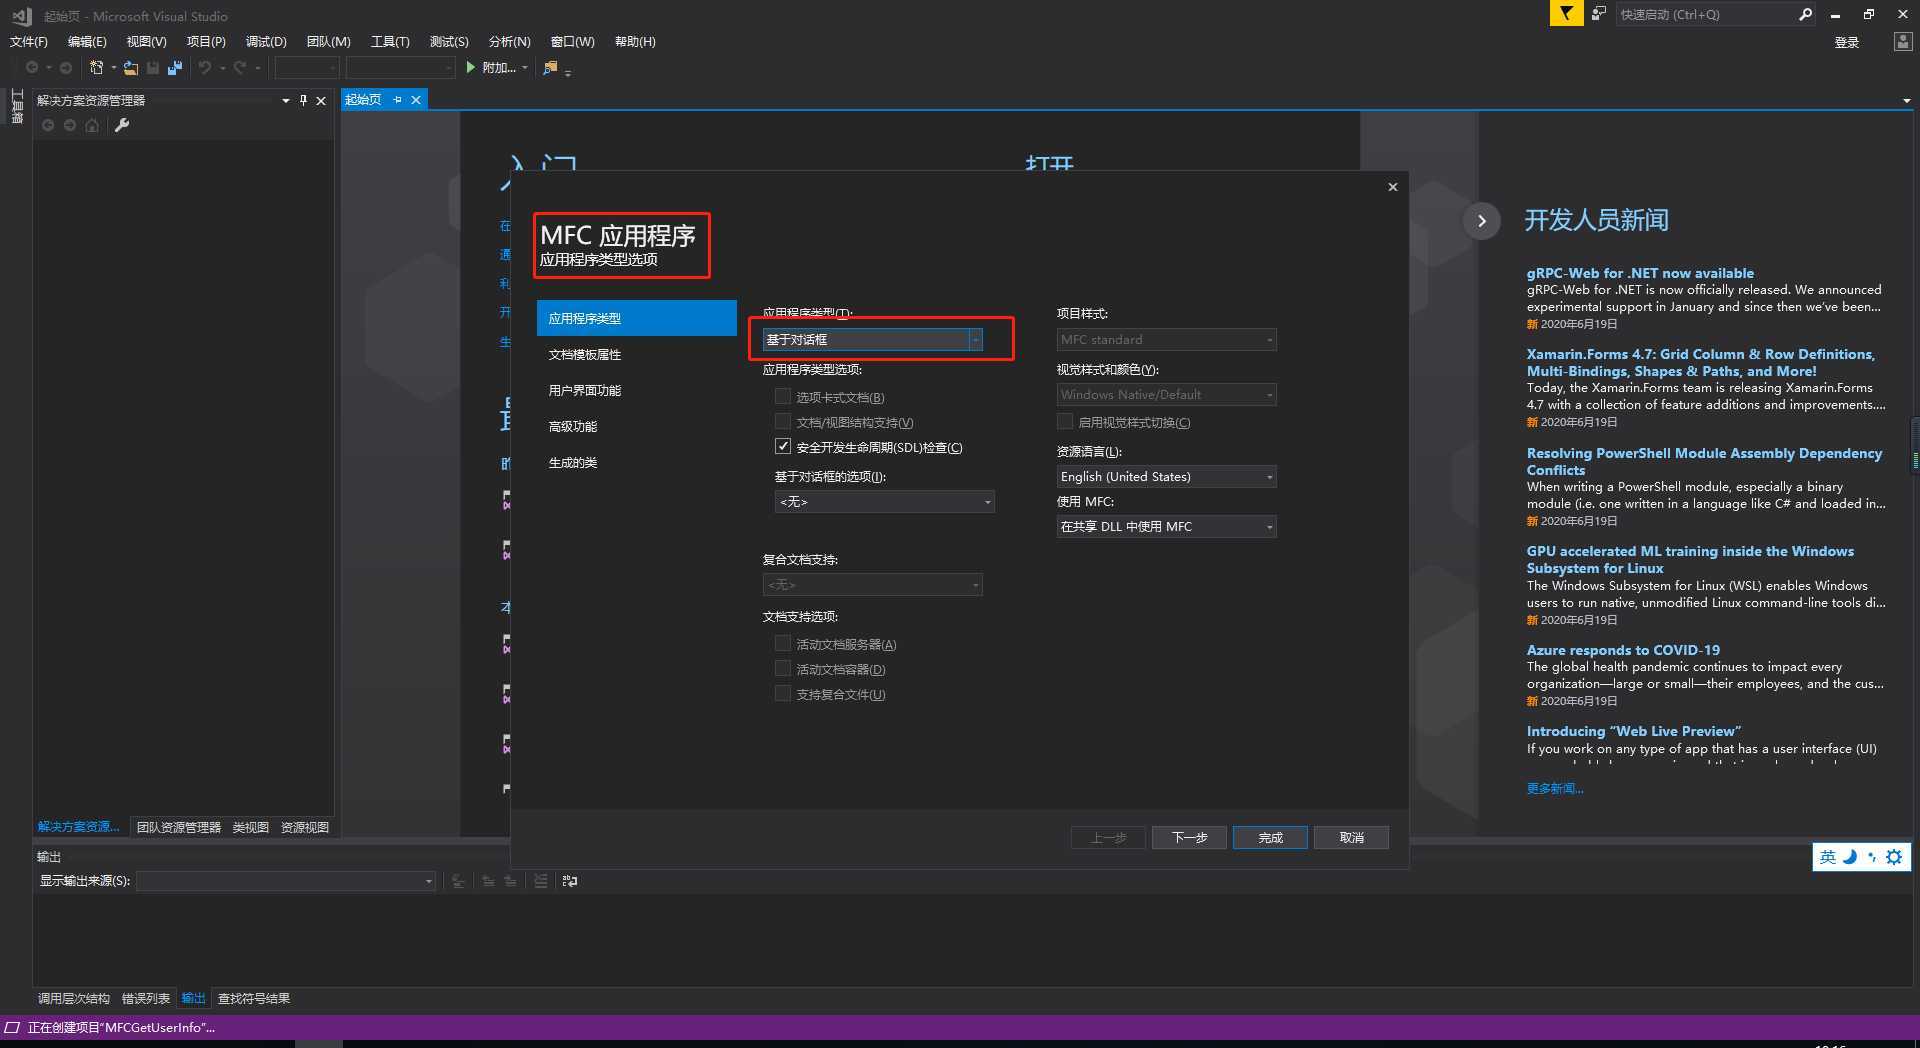Image resolution: width=1920 pixels, height=1048 pixels.
Task: Click the Open File folder icon
Action: point(131,68)
